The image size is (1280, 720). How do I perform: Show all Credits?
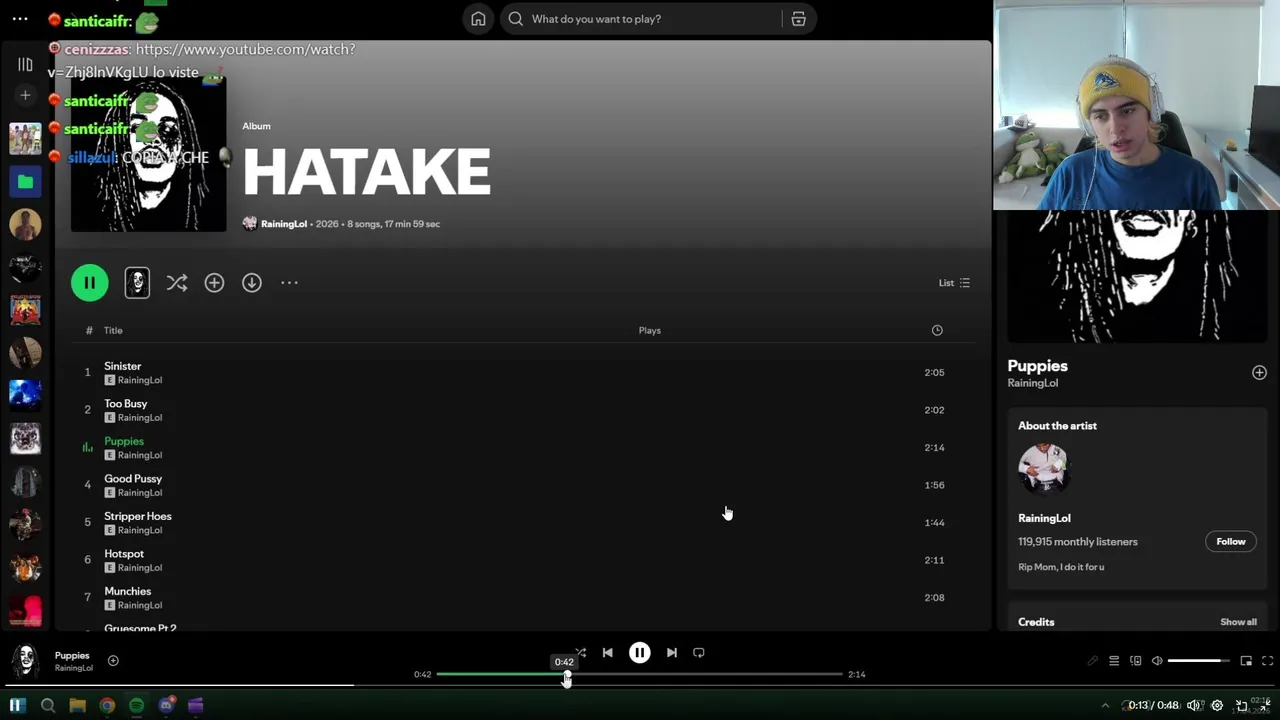(1238, 622)
